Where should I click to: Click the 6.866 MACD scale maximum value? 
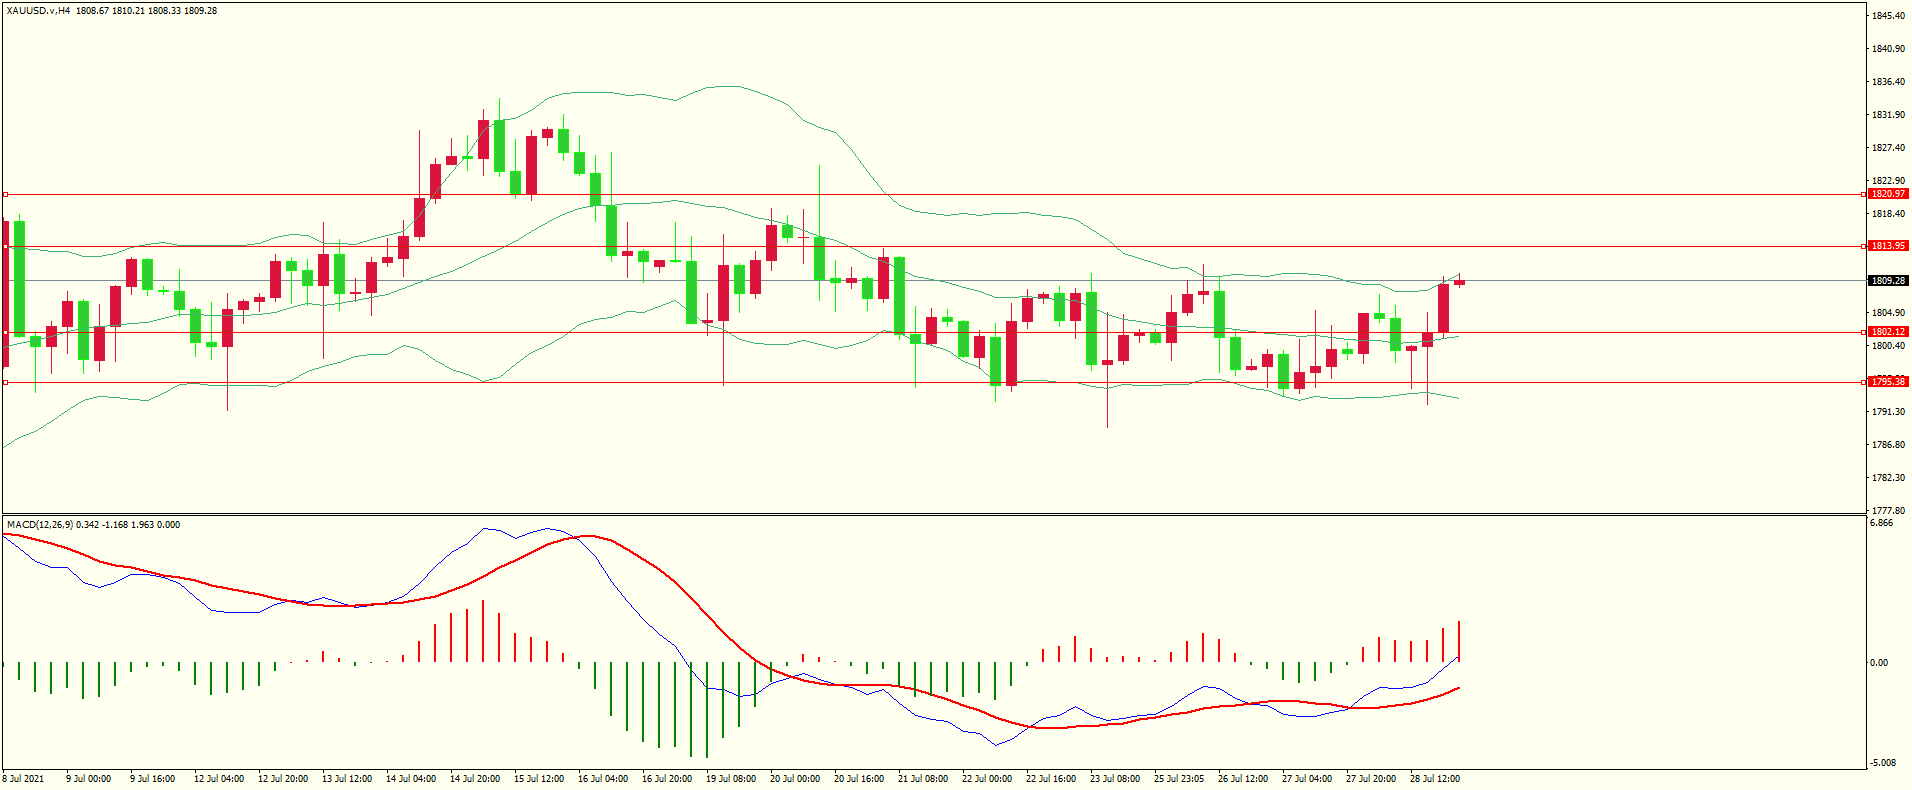pyautogui.click(x=1881, y=524)
